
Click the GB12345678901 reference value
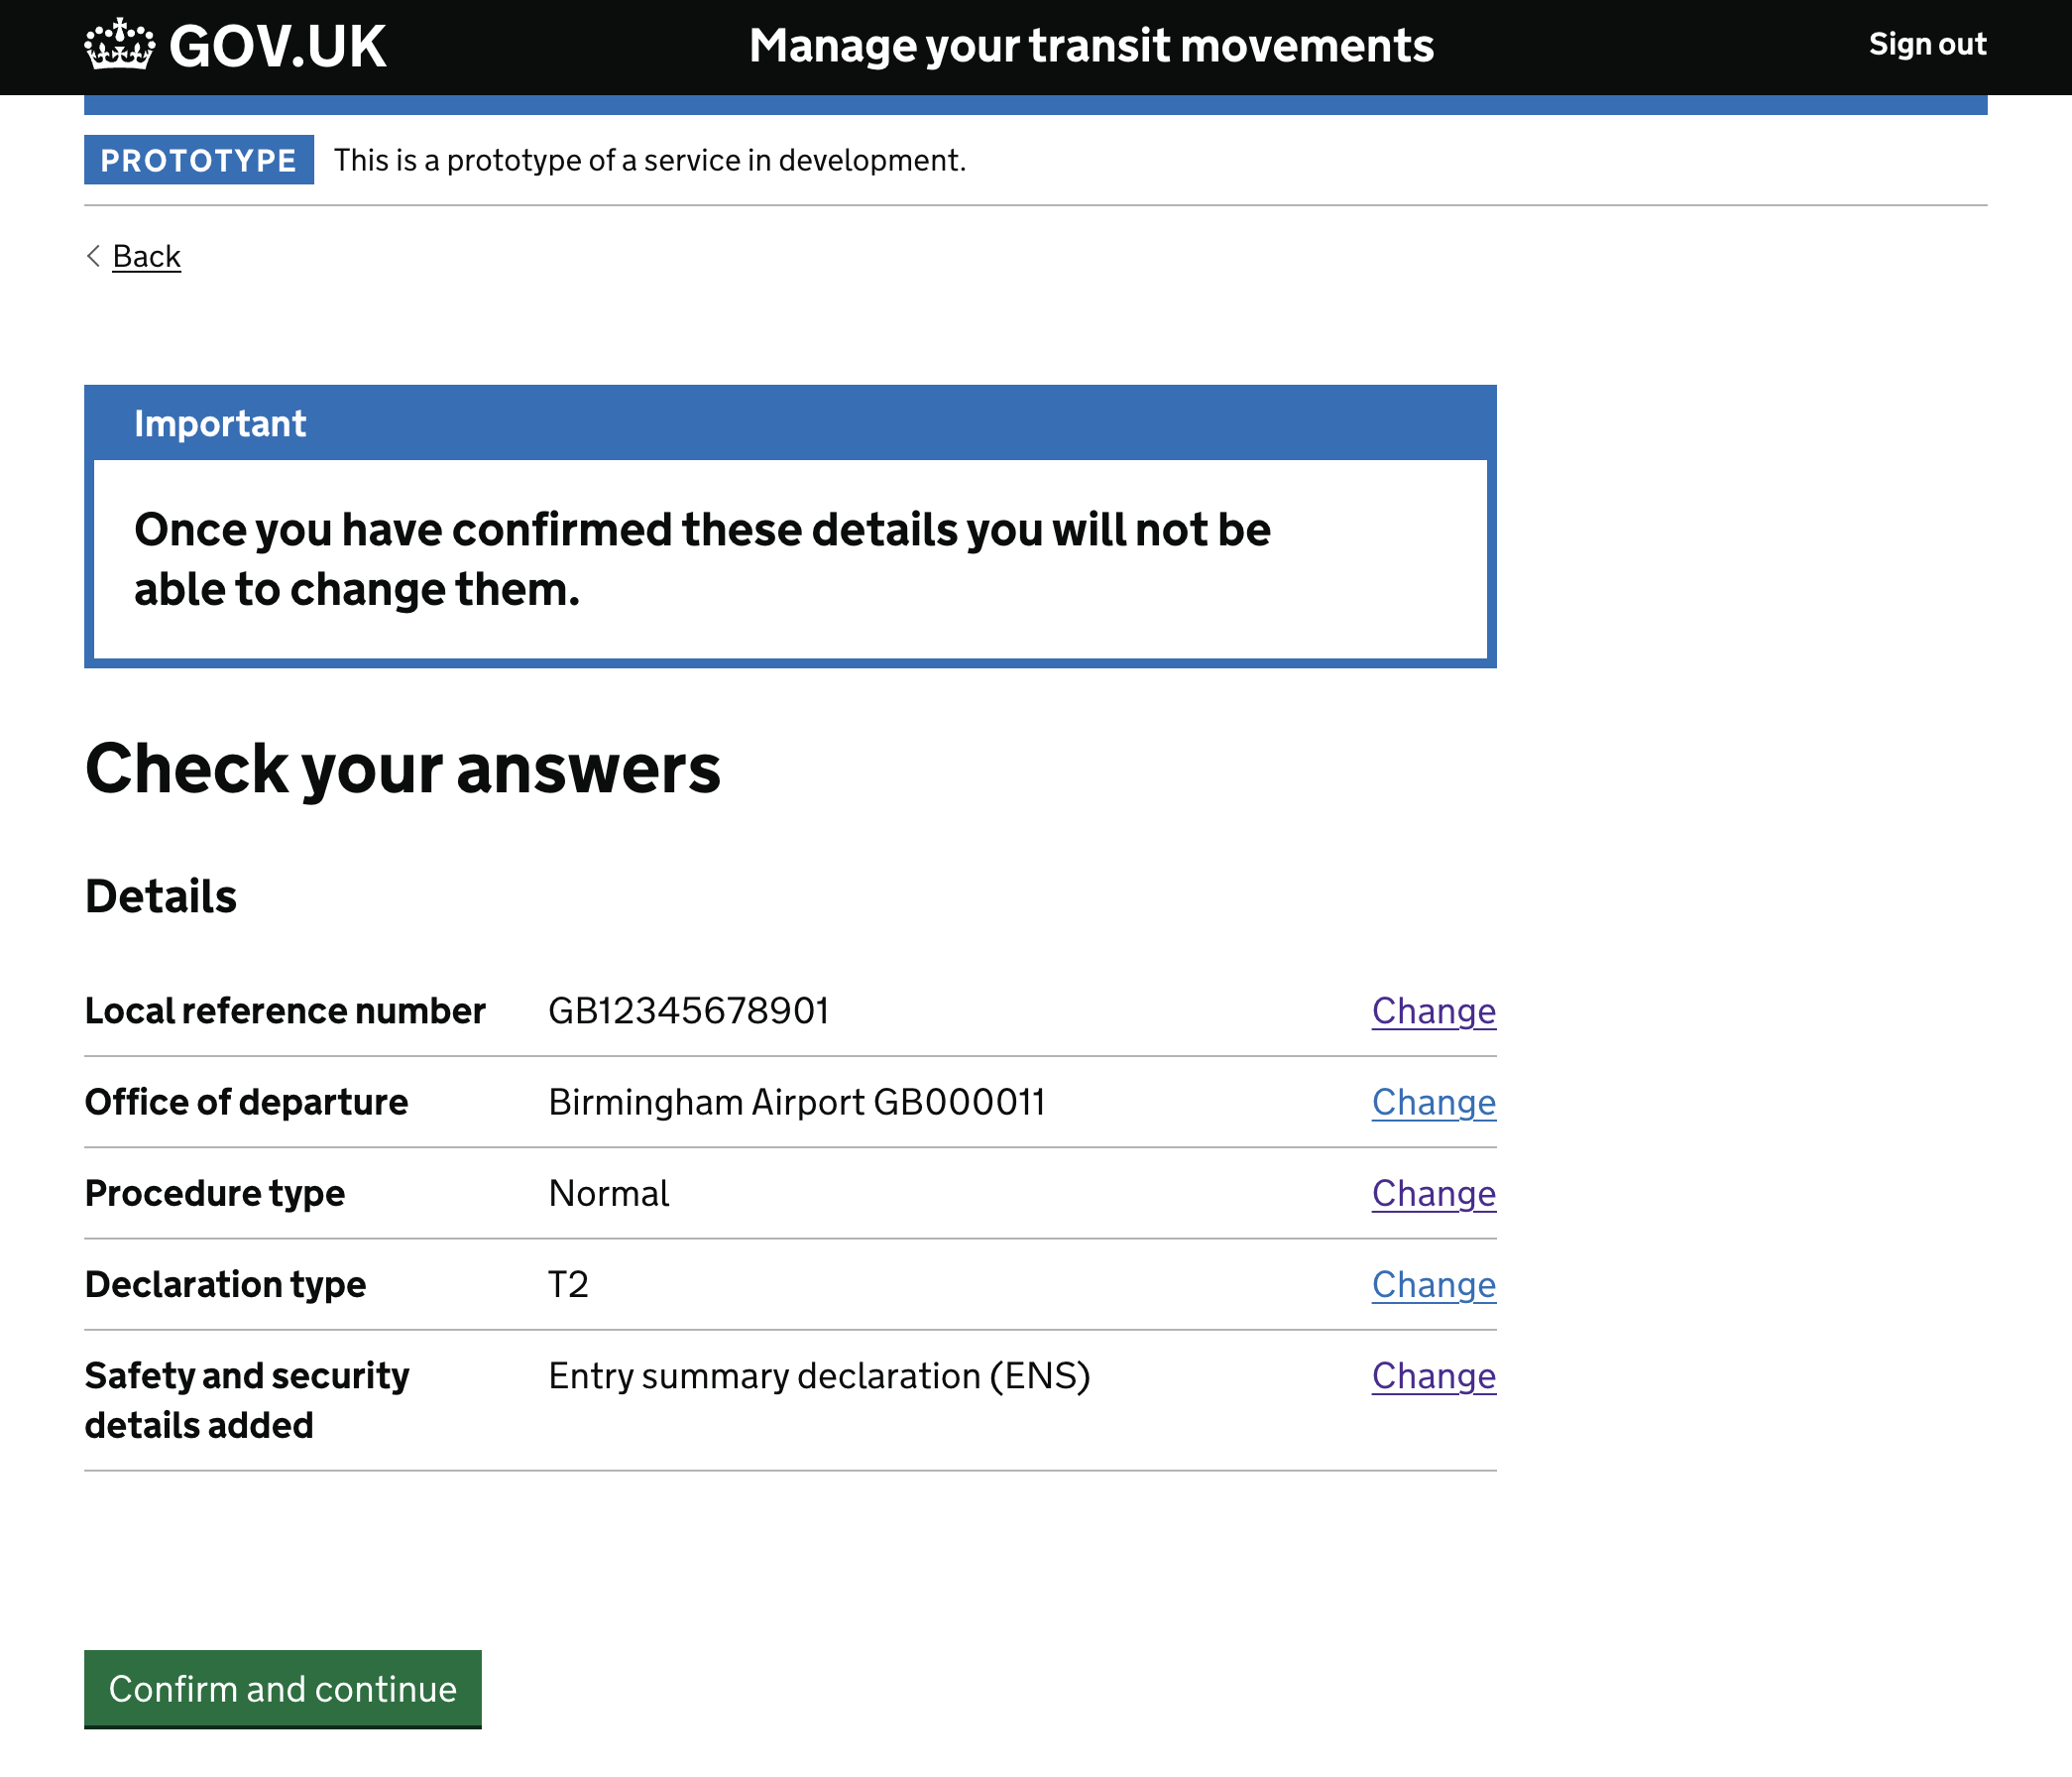(688, 1011)
